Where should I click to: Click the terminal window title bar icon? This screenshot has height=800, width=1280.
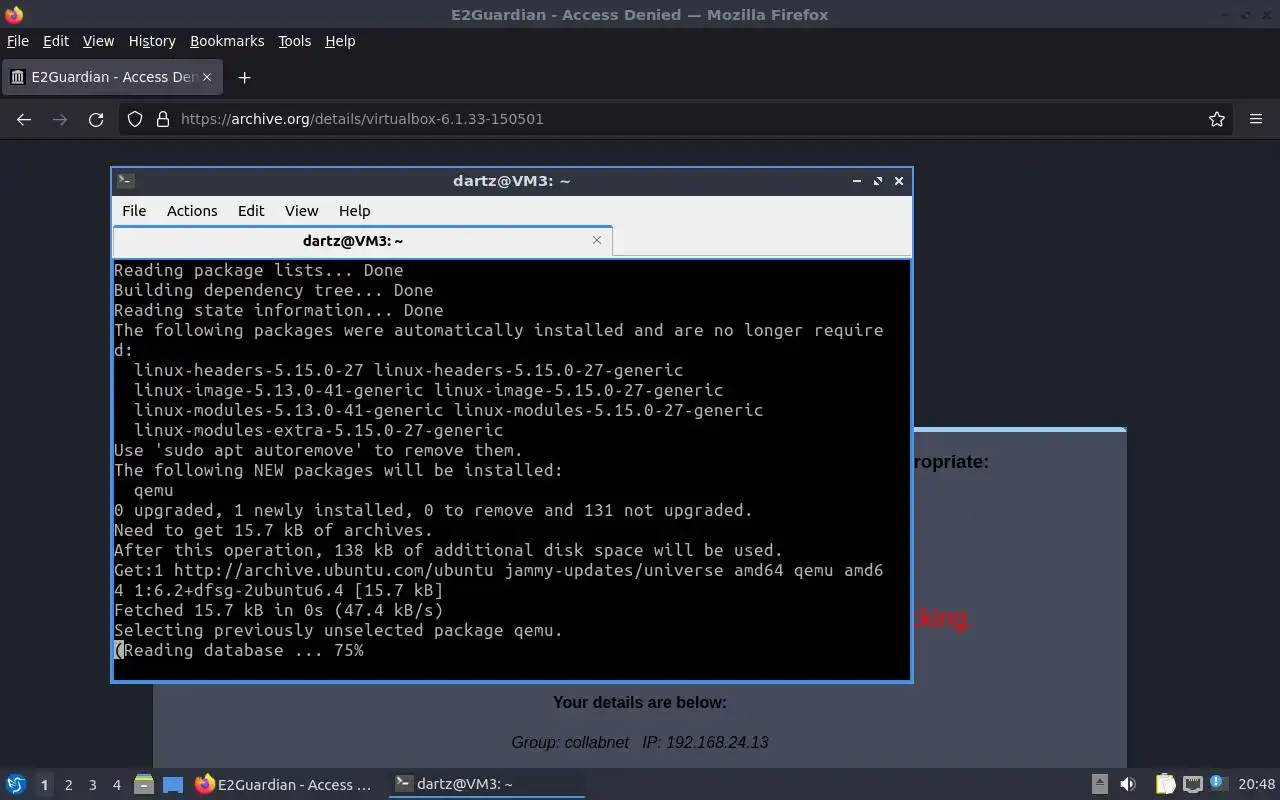point(126,181)
